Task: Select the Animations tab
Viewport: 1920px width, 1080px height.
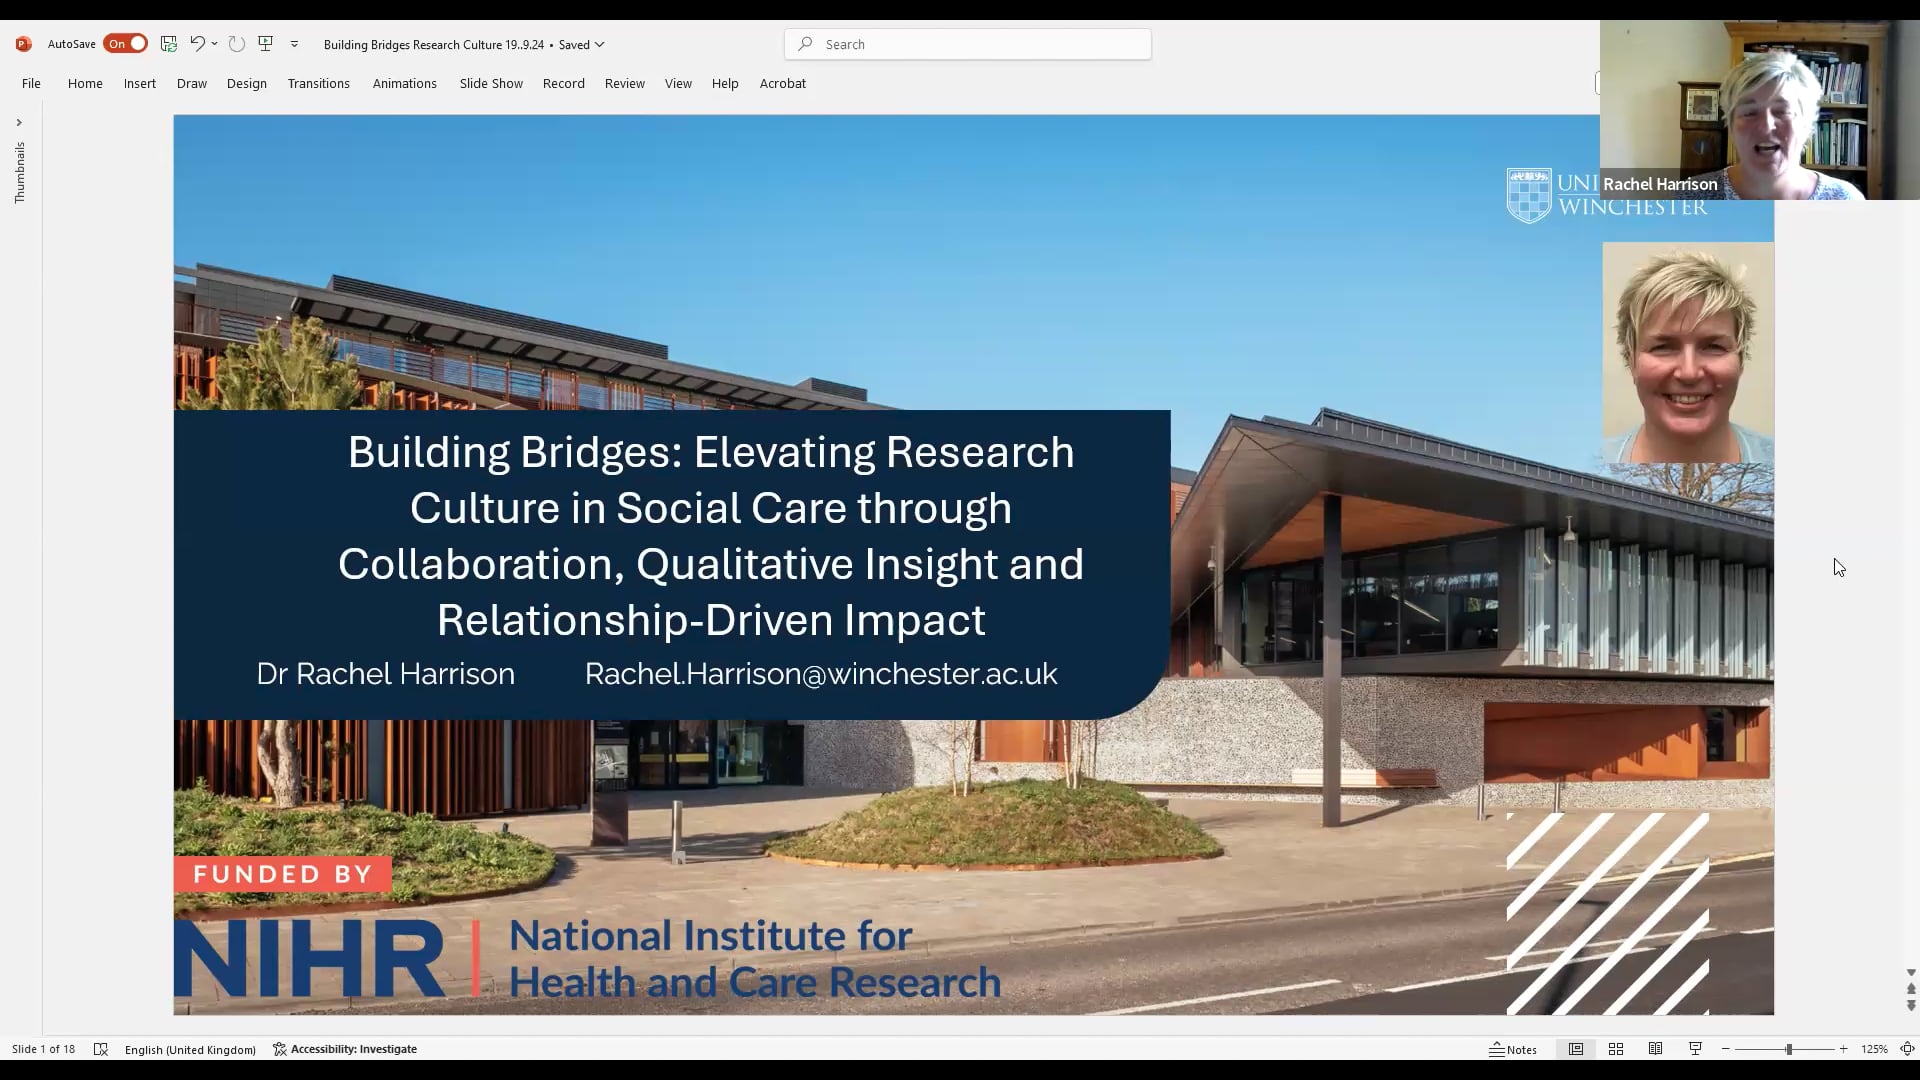Action: pos(405,83)
